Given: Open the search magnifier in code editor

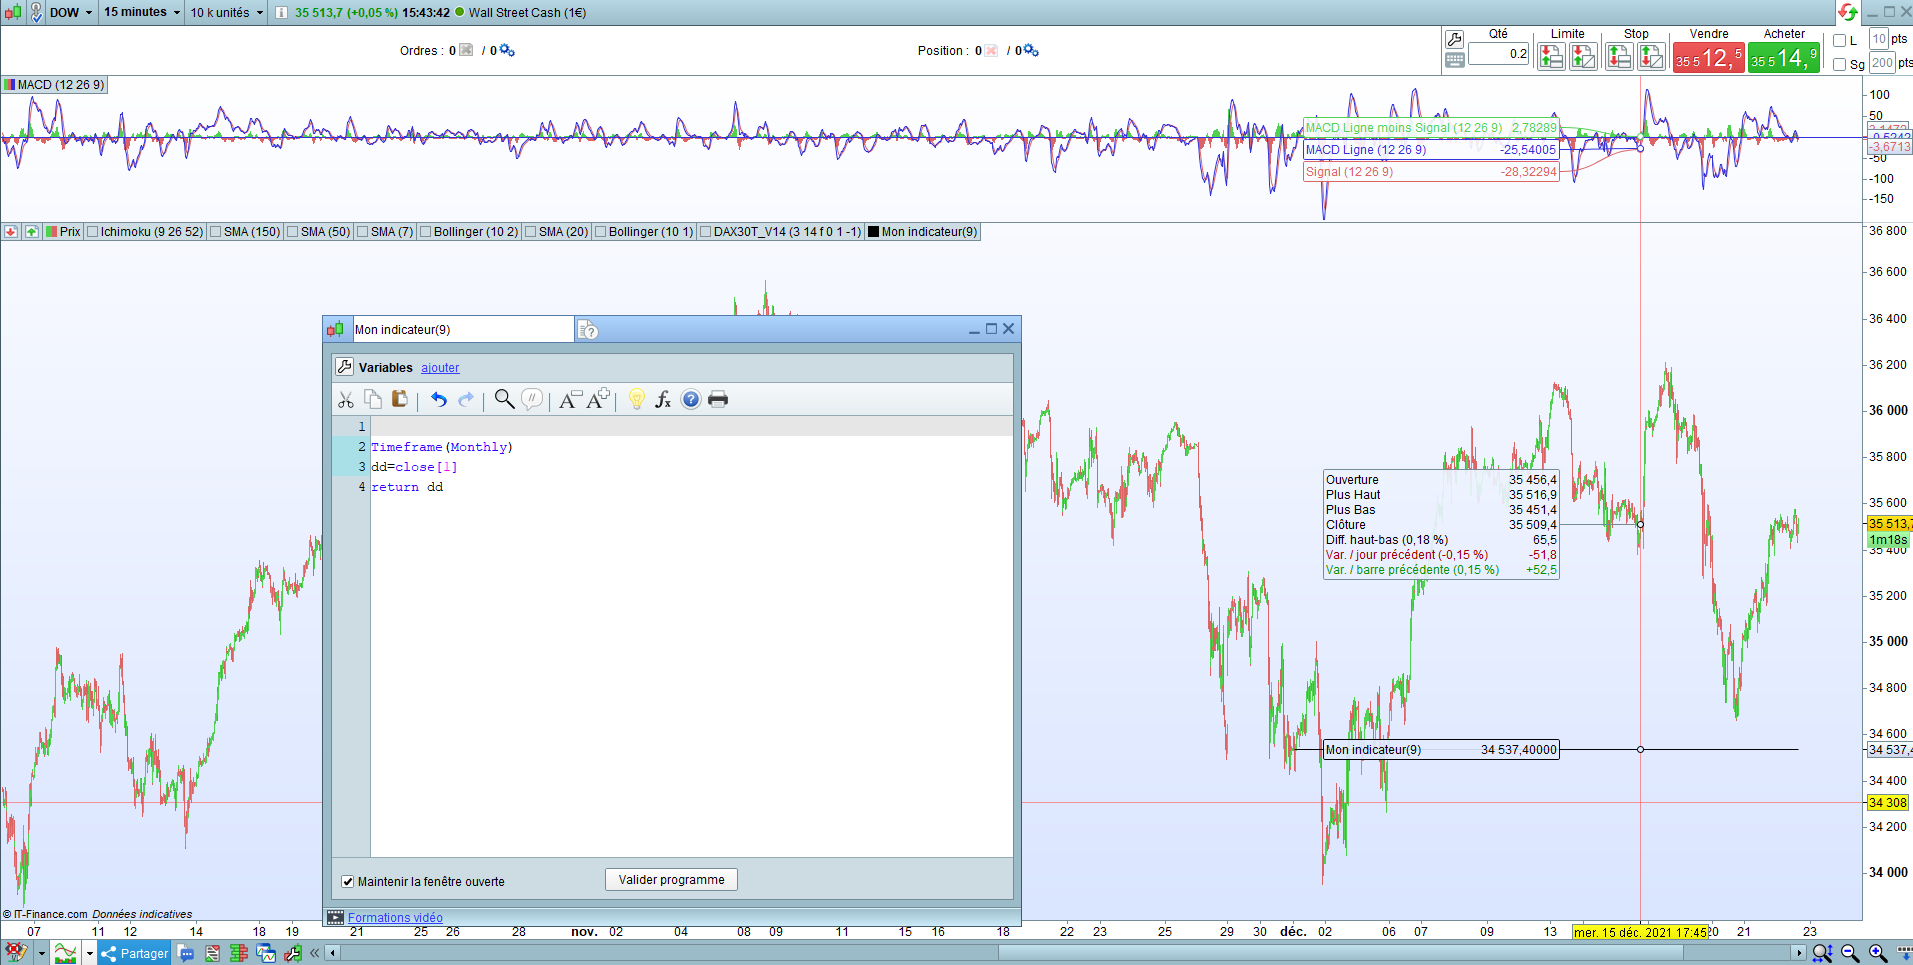Looking at the screenshot, I should click(x=505, y=399).
